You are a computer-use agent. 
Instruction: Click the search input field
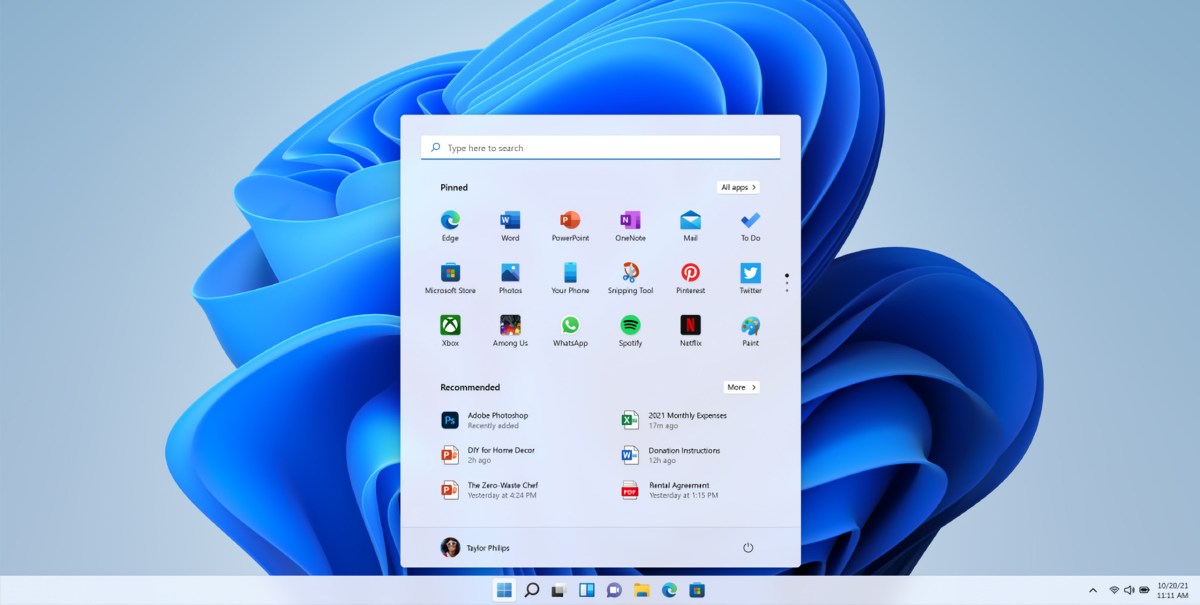click(600, 147)
